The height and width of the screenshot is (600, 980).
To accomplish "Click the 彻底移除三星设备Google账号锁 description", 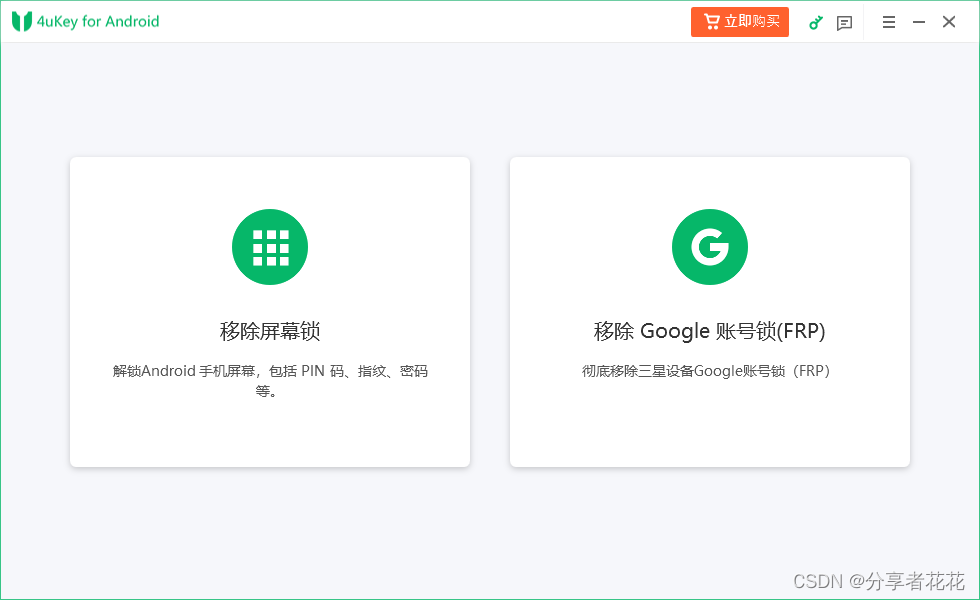I will coord(706,371).
